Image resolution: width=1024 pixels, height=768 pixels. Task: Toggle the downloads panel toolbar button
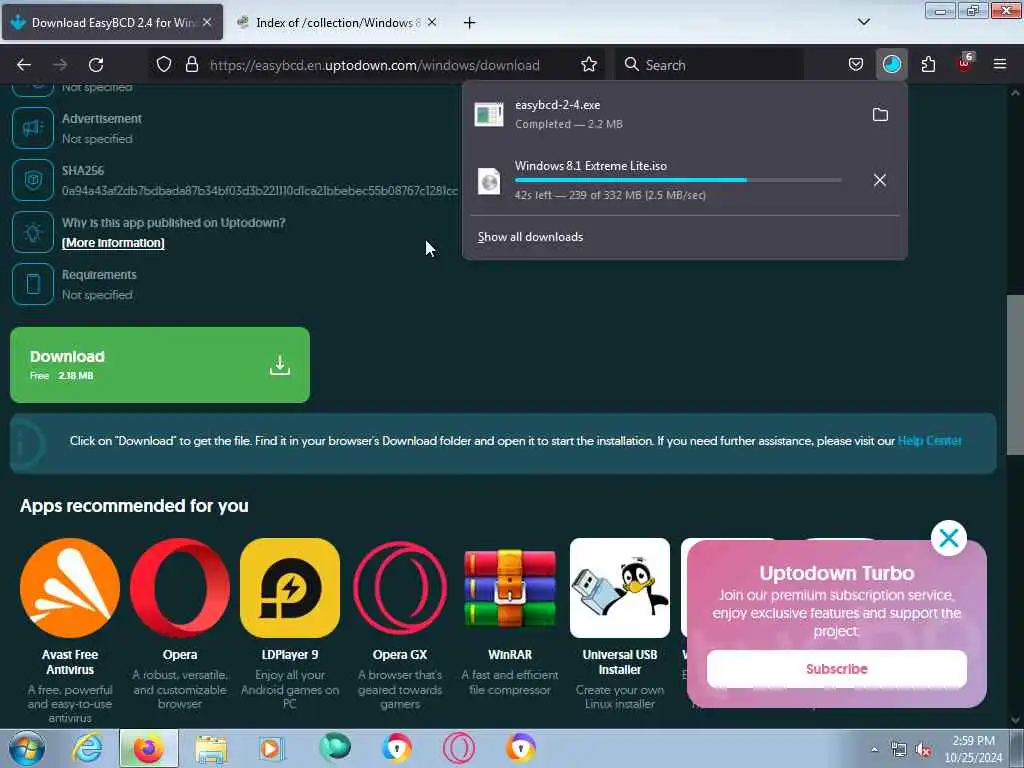(x=891, y=65)
